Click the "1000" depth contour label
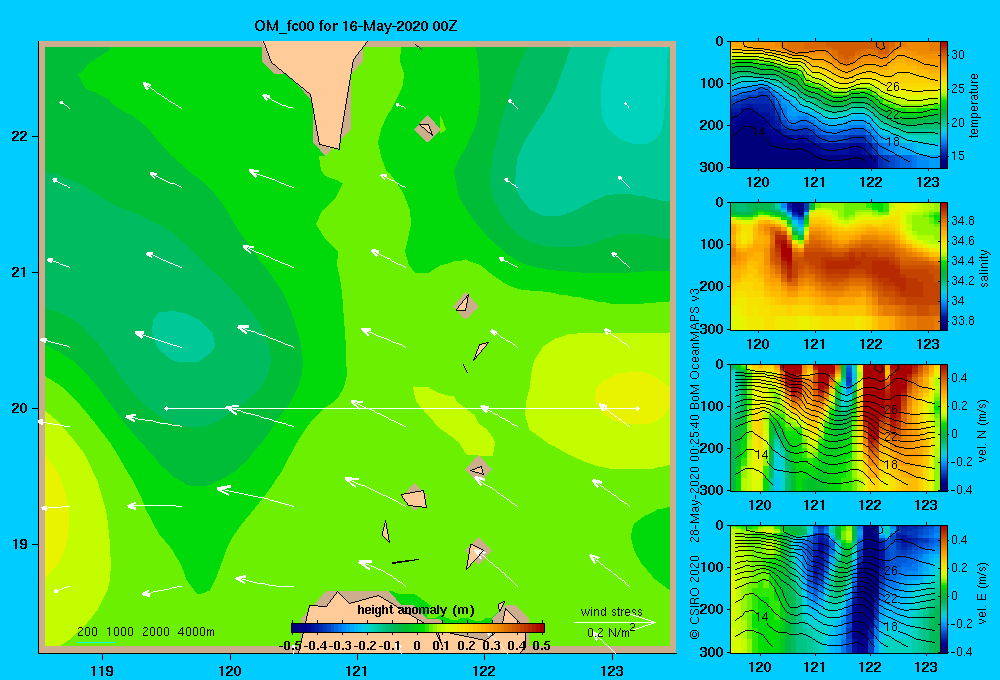This screenshot has height=680, width=1000. tap(120, 632)
